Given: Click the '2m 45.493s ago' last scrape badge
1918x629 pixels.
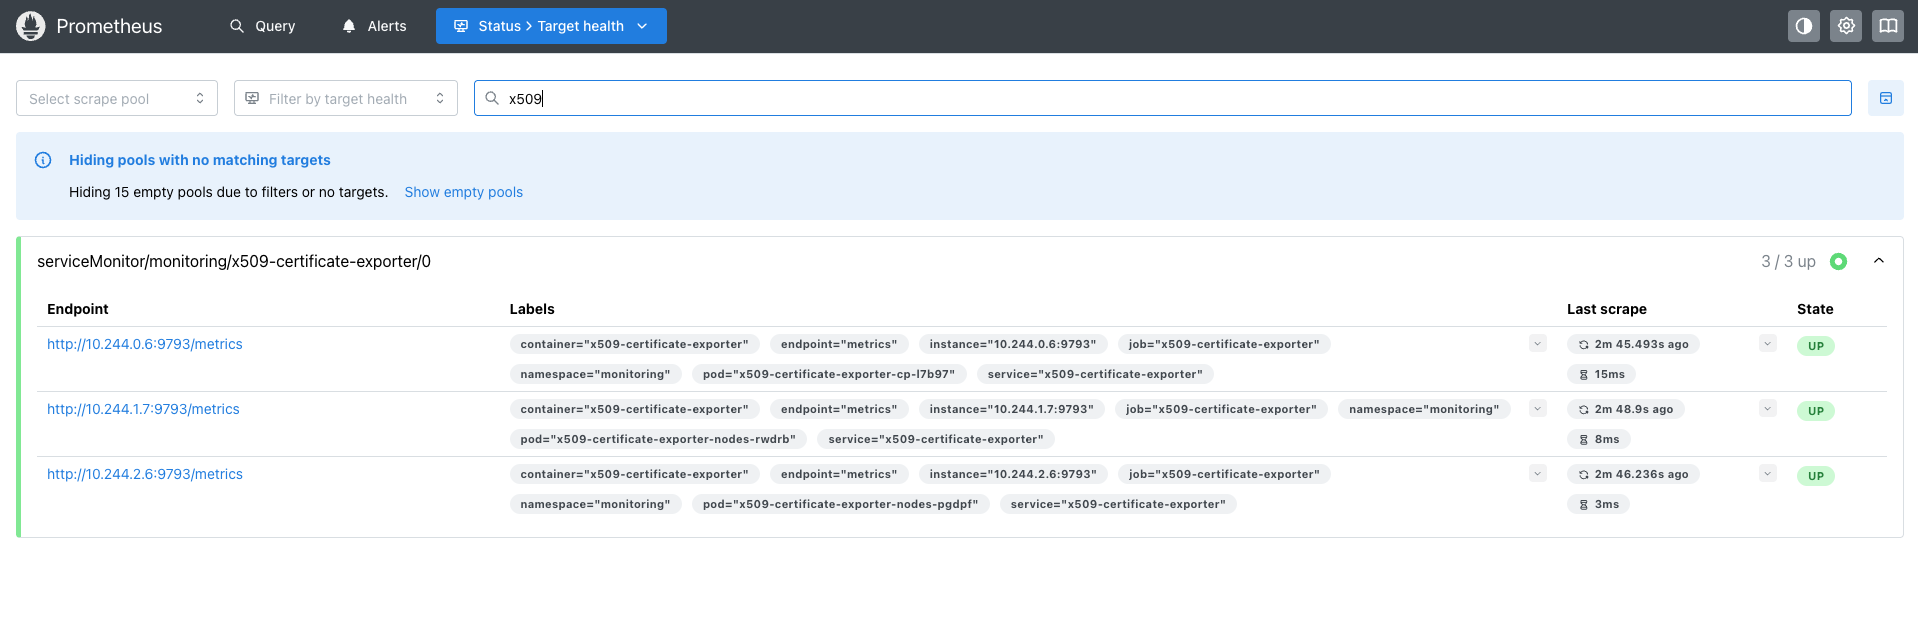Looking at the screenshot, I should (1634, 344).
